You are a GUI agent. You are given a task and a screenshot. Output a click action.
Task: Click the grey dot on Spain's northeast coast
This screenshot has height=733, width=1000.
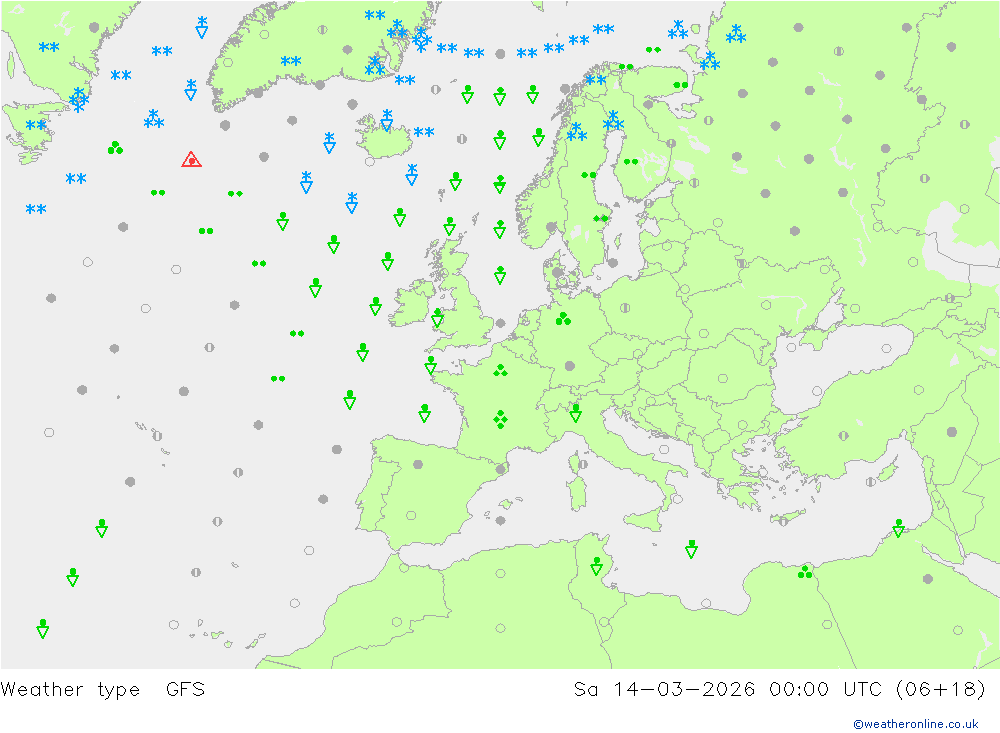[x=501, y=470]
